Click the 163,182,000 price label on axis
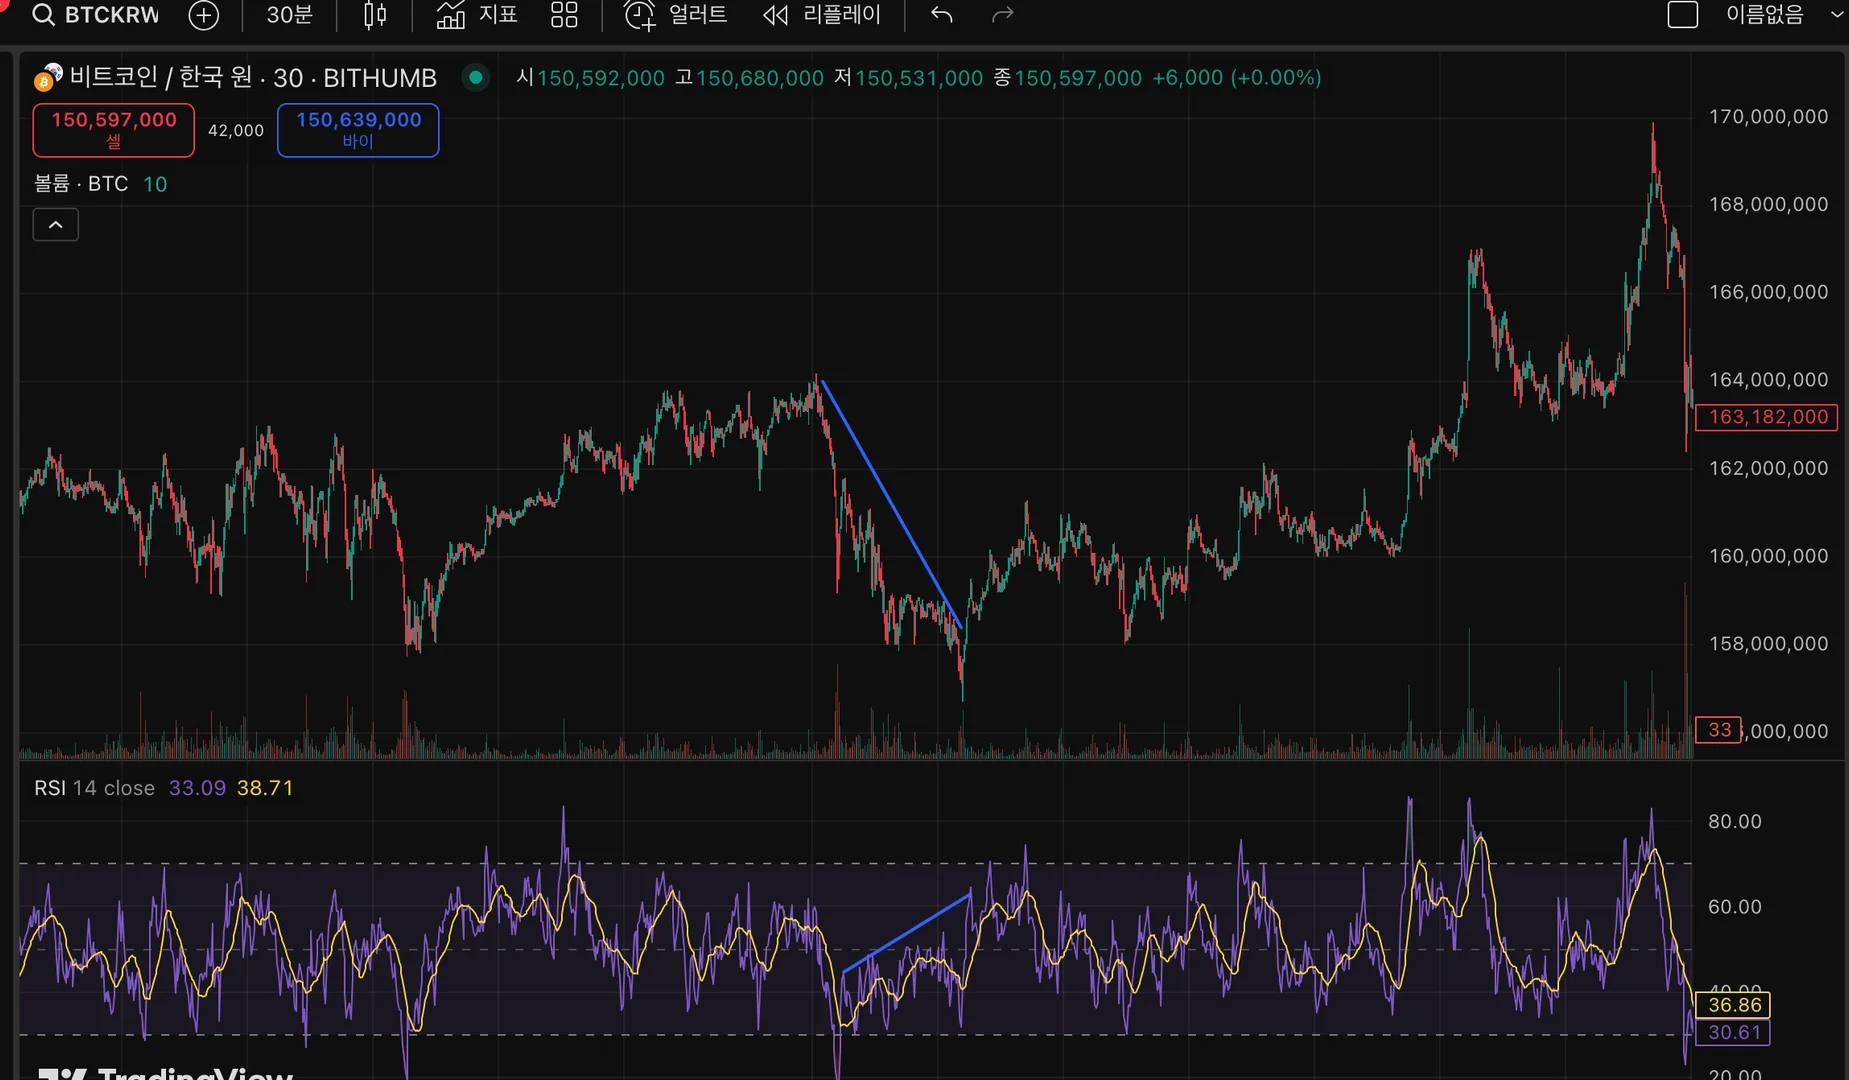 click(1767, 417)
